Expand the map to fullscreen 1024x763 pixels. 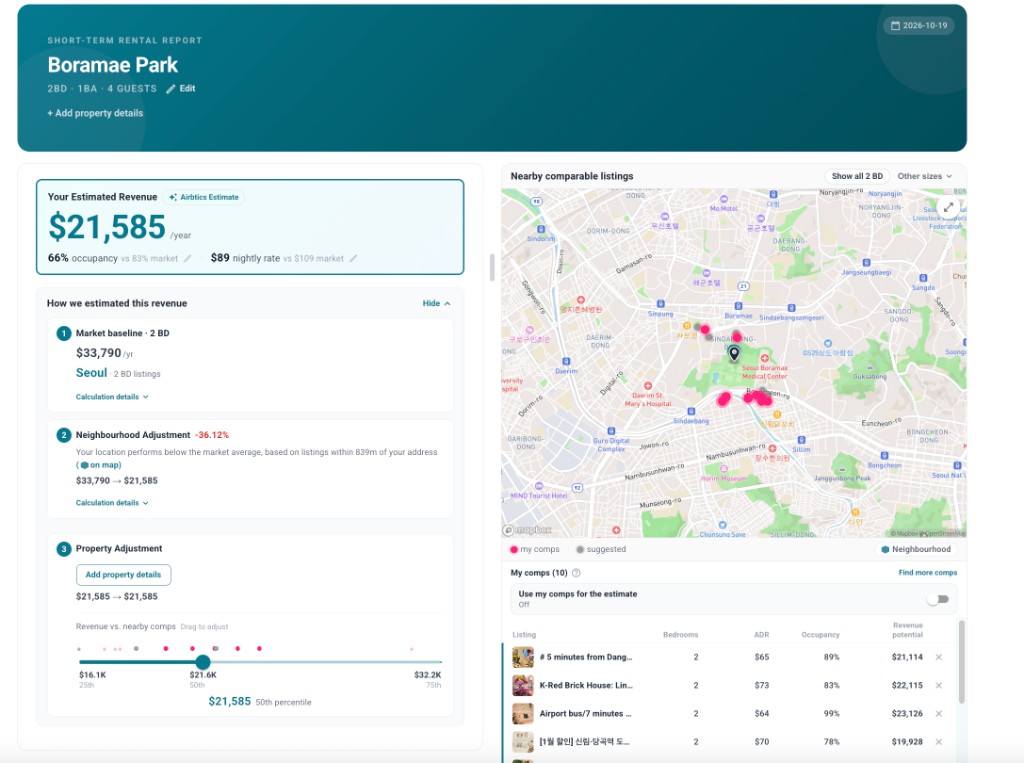[948, 208]
